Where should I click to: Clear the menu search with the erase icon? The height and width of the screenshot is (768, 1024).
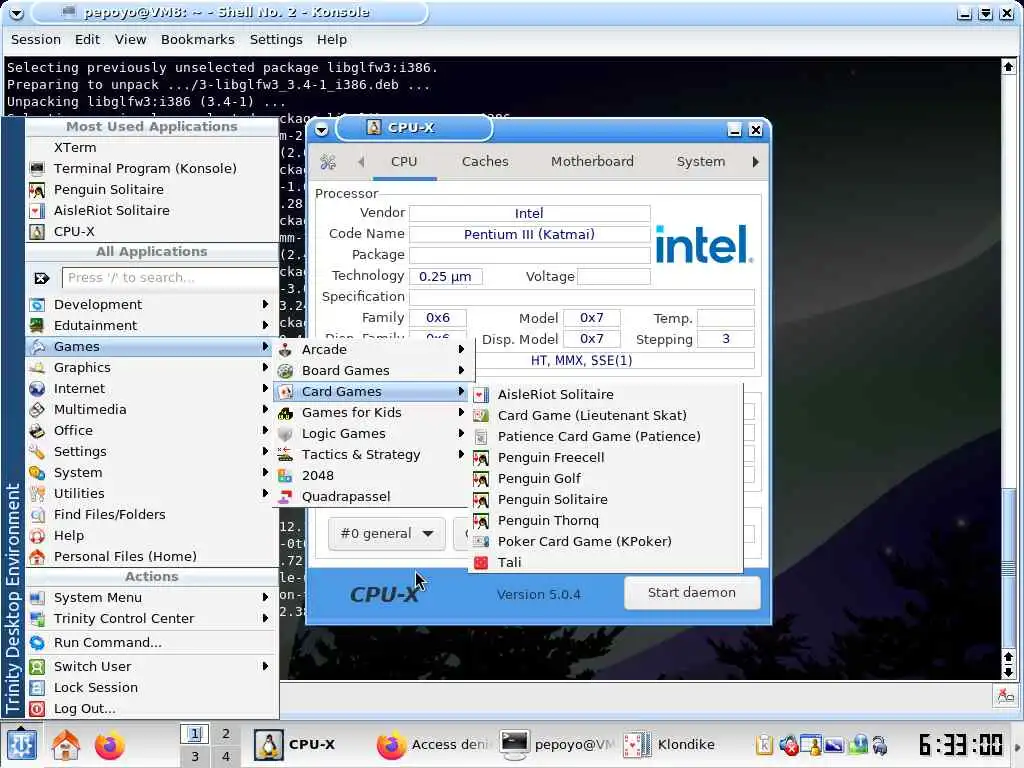(42, 278)
